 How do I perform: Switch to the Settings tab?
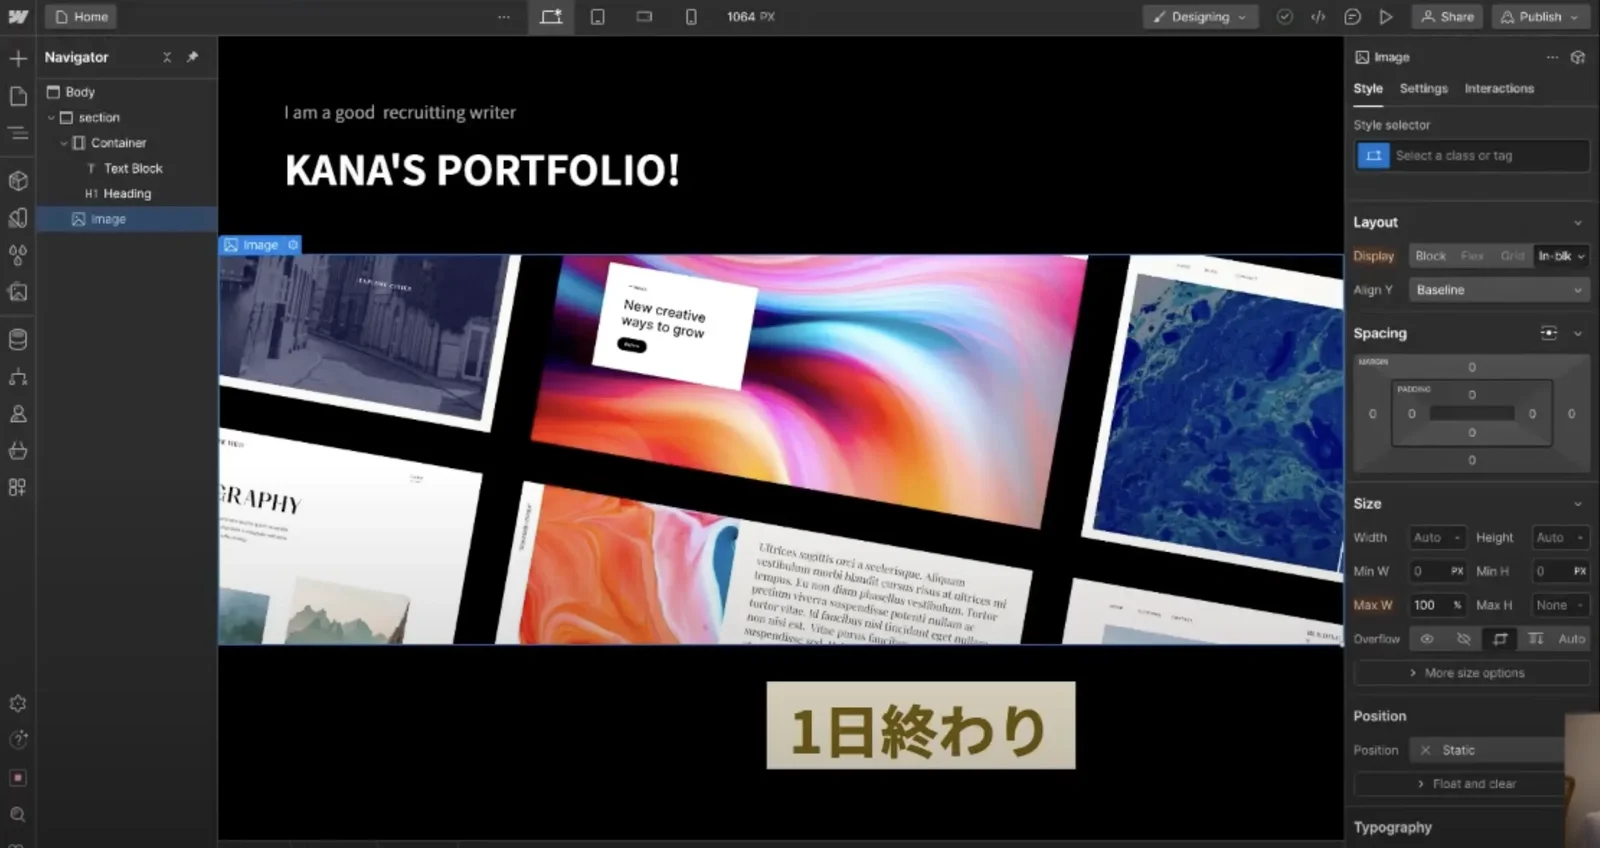pyautogui.click(x=1423, y=88)
